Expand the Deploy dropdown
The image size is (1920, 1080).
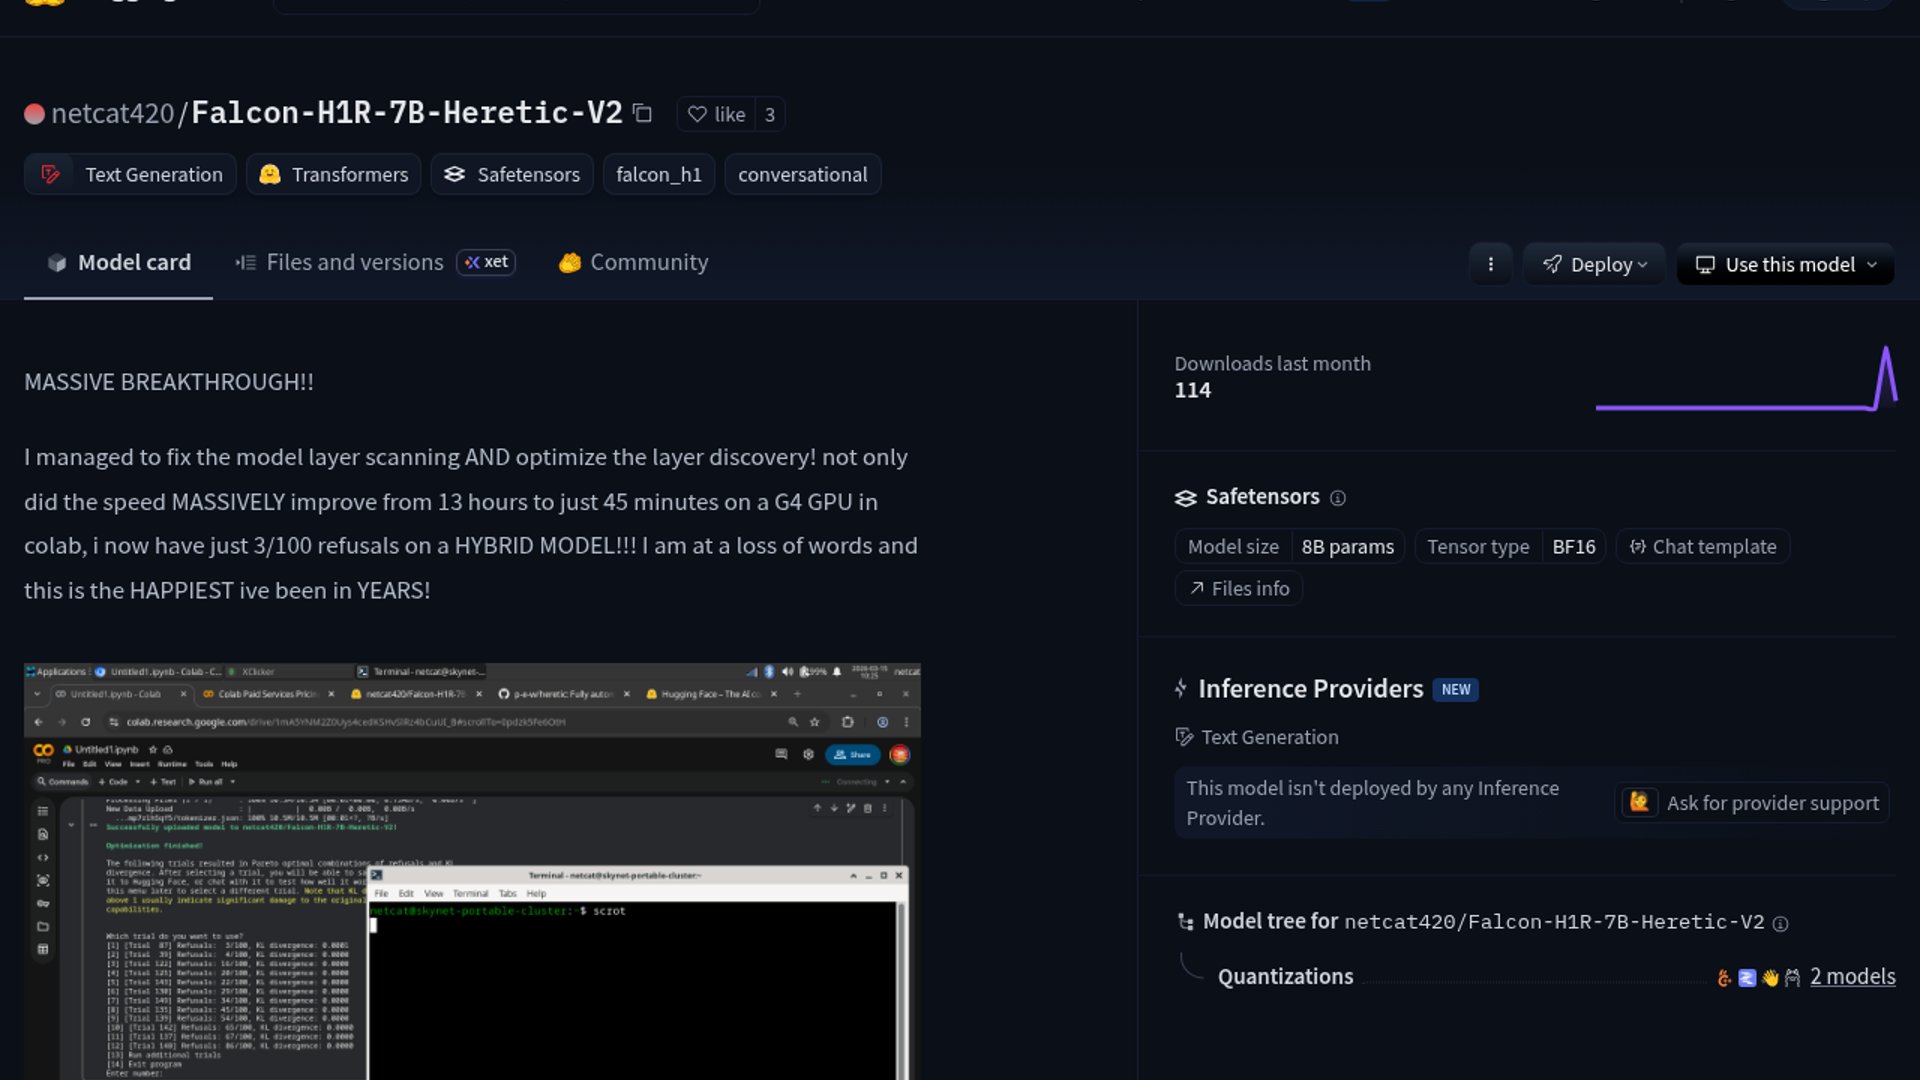click(x=1594, y=265)
